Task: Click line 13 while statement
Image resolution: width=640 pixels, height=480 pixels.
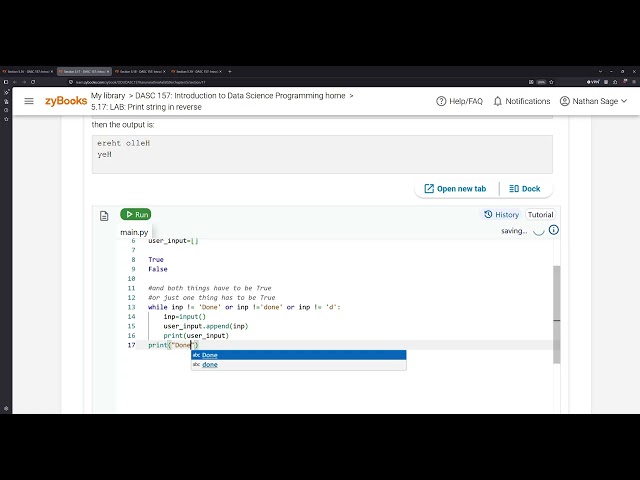Action: click(x=244, y=307)
